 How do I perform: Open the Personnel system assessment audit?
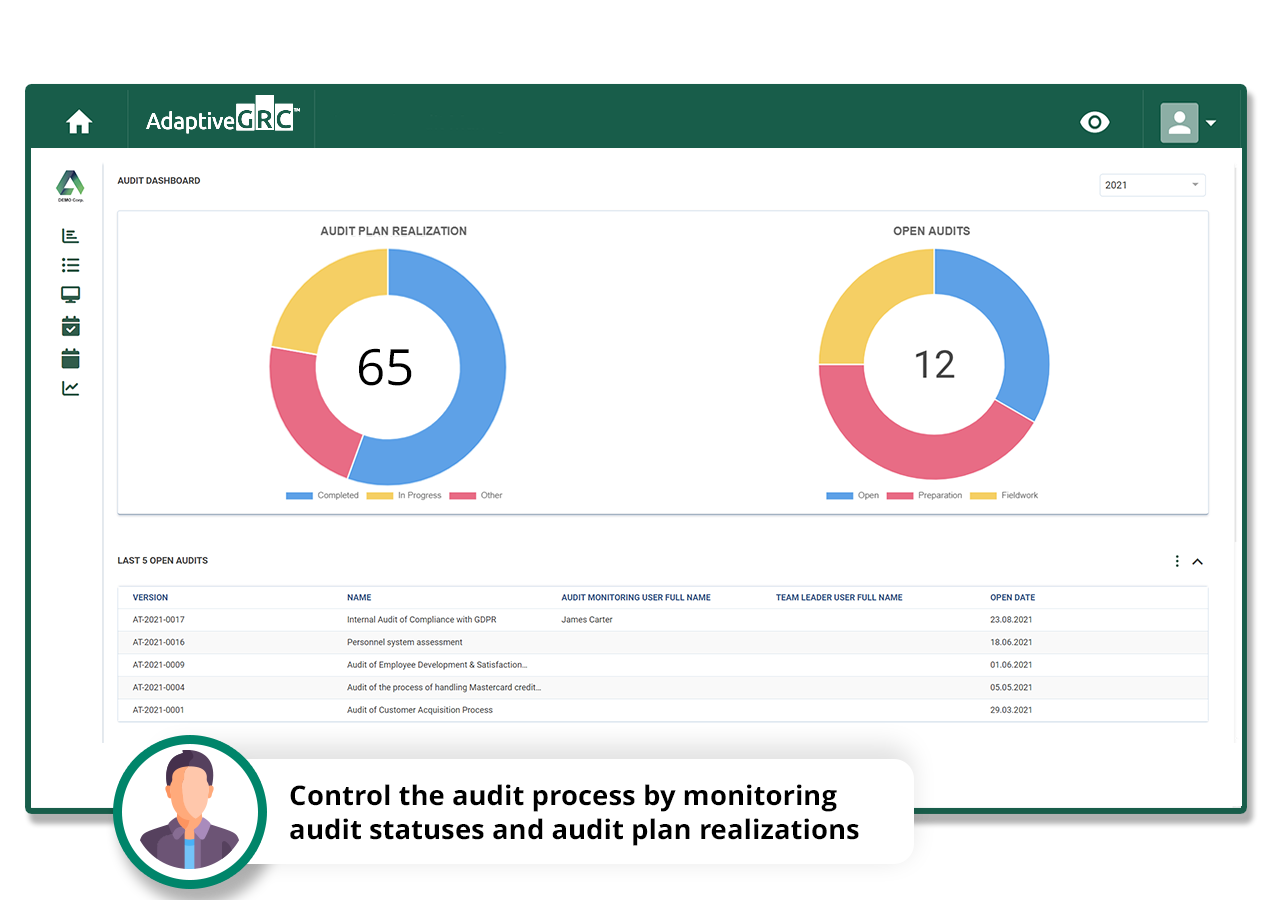404,643
